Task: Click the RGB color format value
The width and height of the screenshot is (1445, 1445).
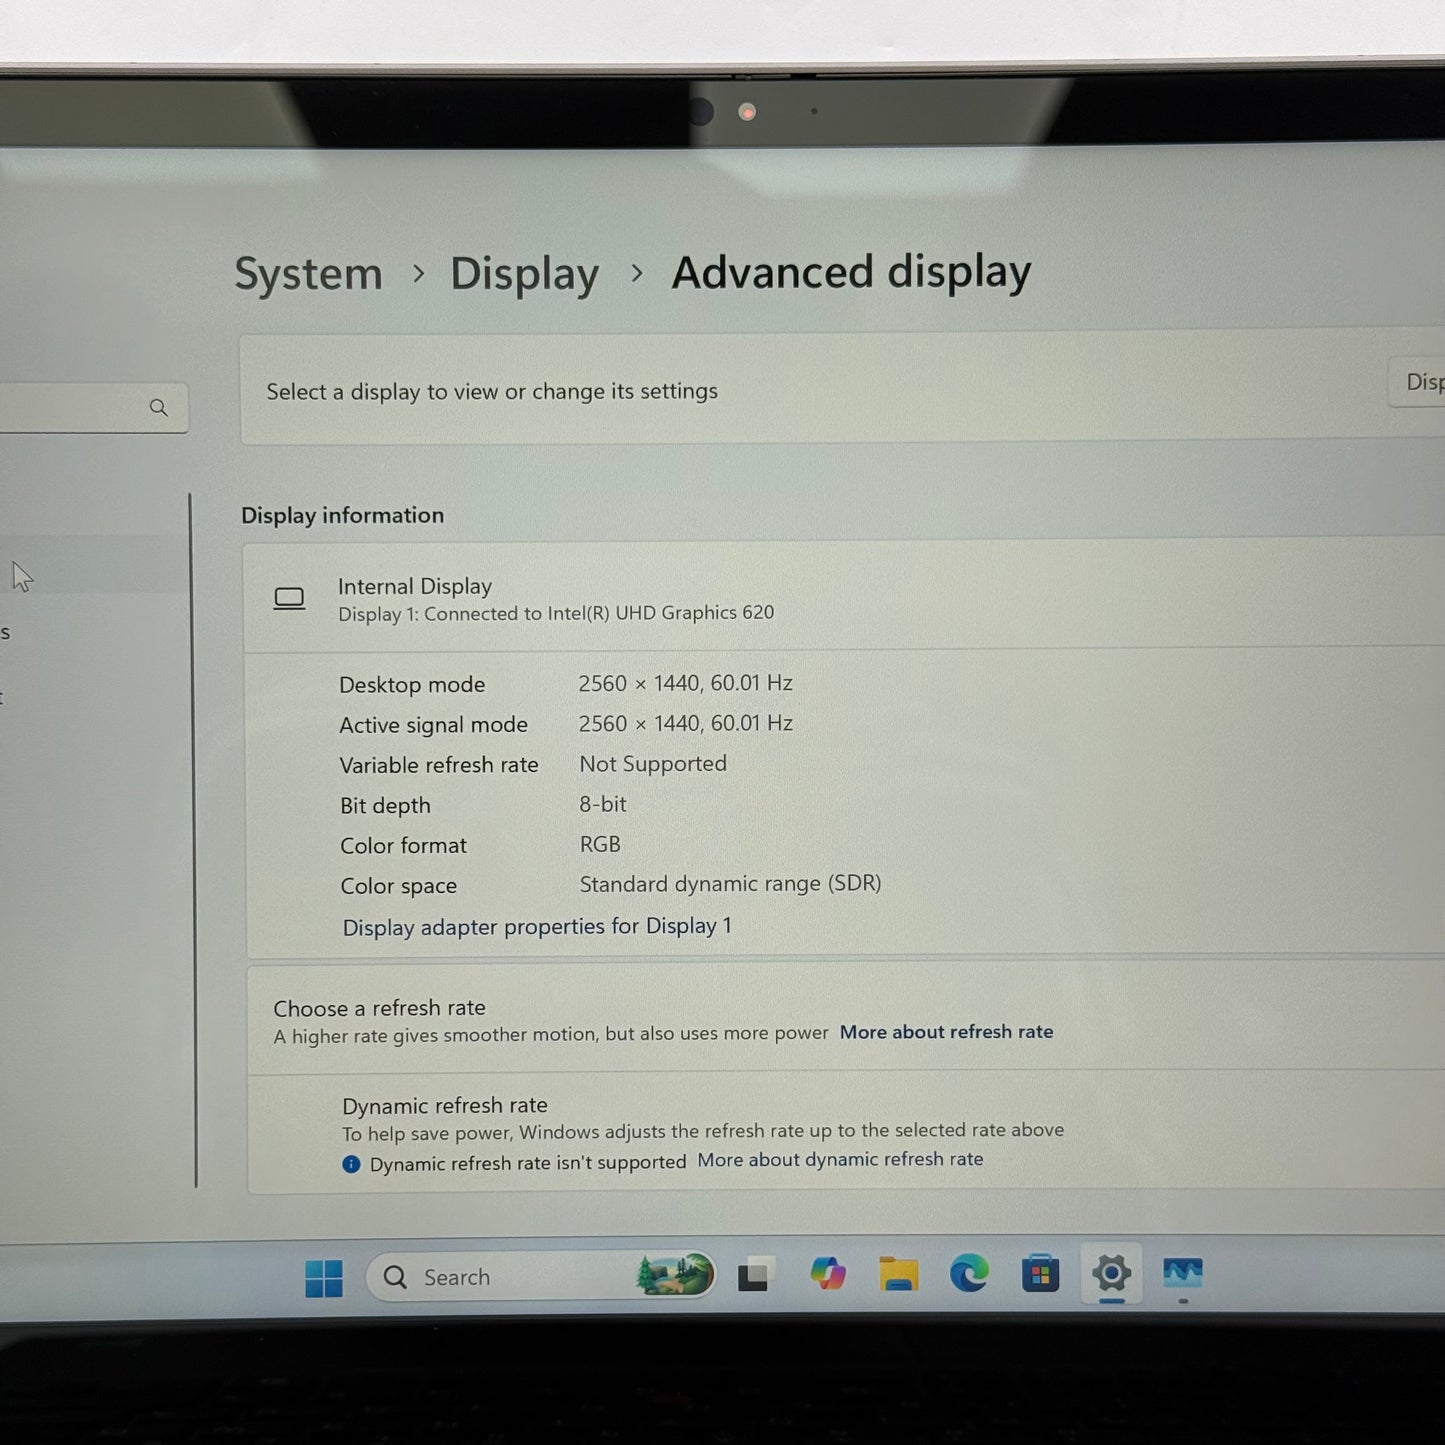Action: point(600,844)
